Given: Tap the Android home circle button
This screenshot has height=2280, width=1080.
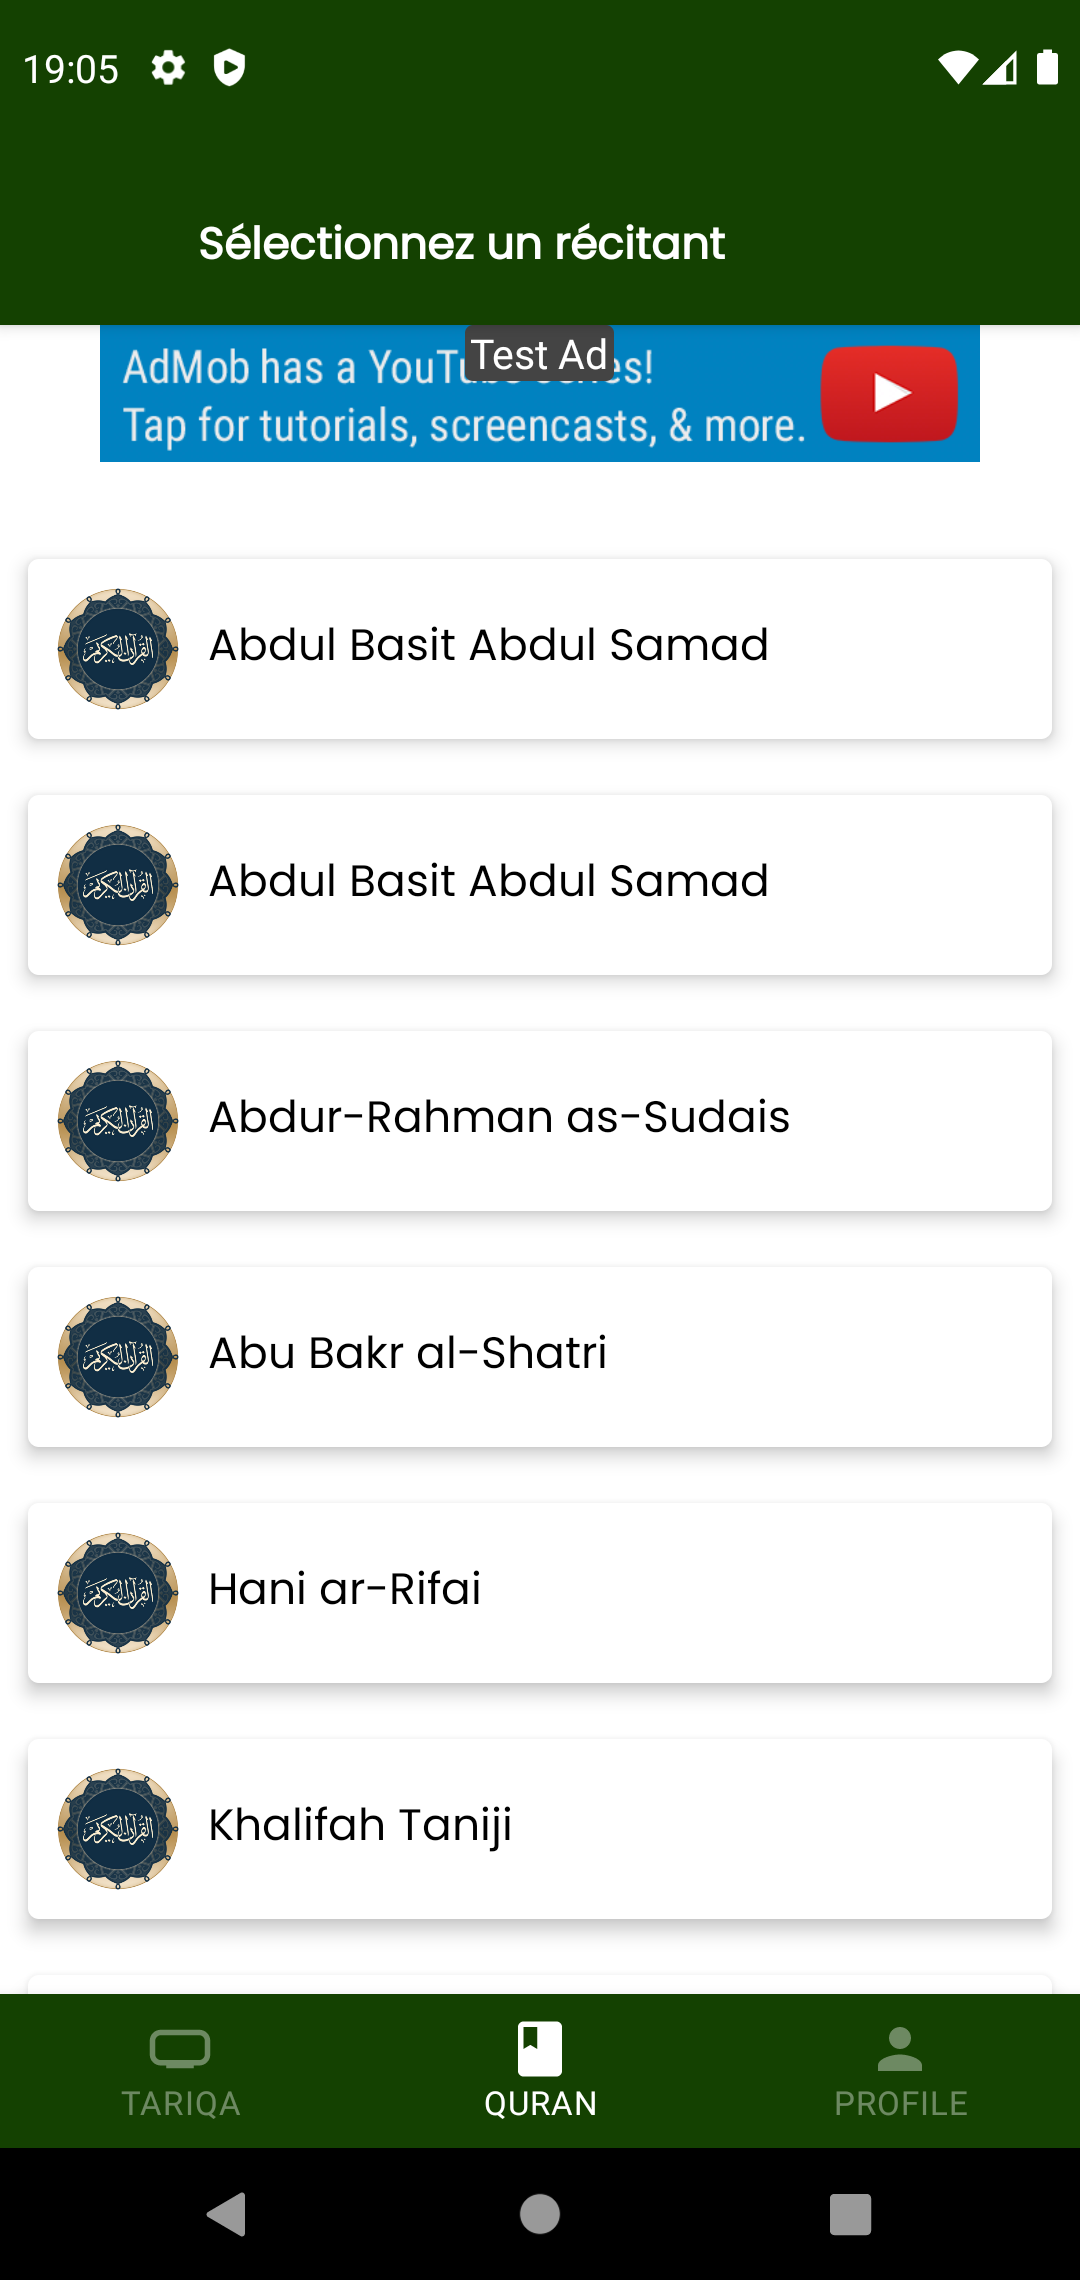Looking at the screenshot, I should 540,2214.
